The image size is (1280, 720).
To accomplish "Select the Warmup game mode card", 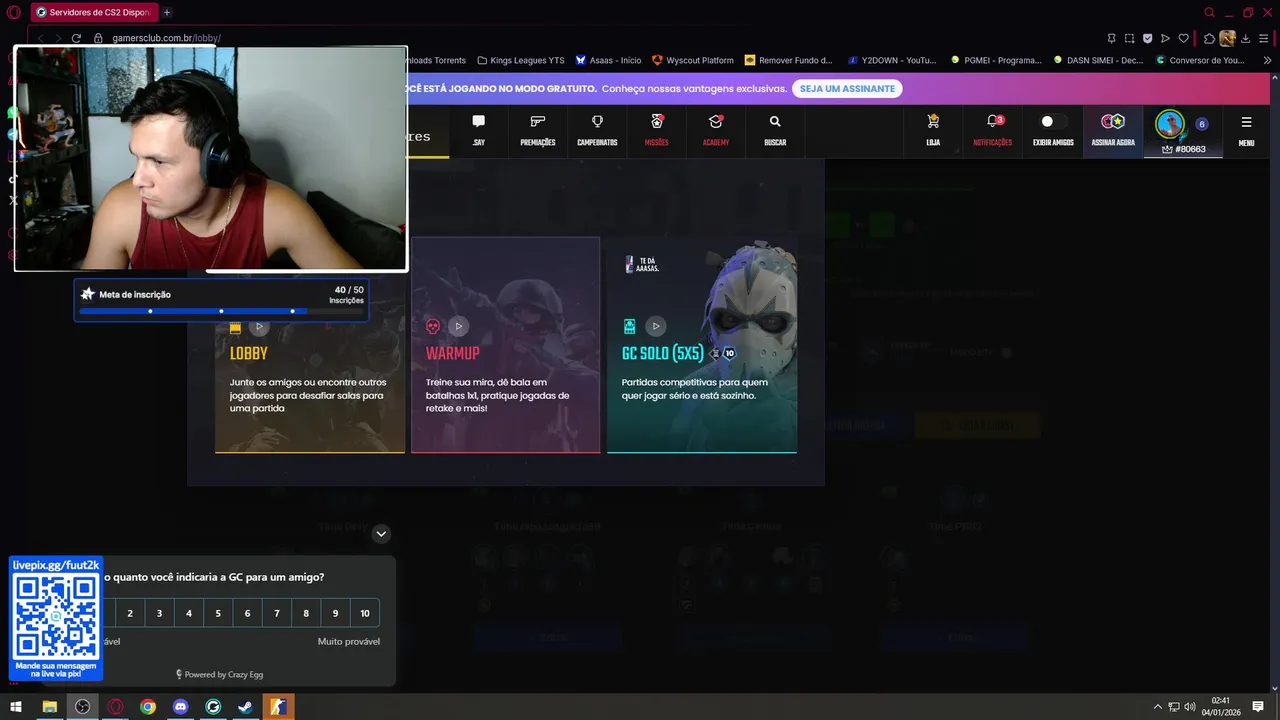I will point(505,345).
